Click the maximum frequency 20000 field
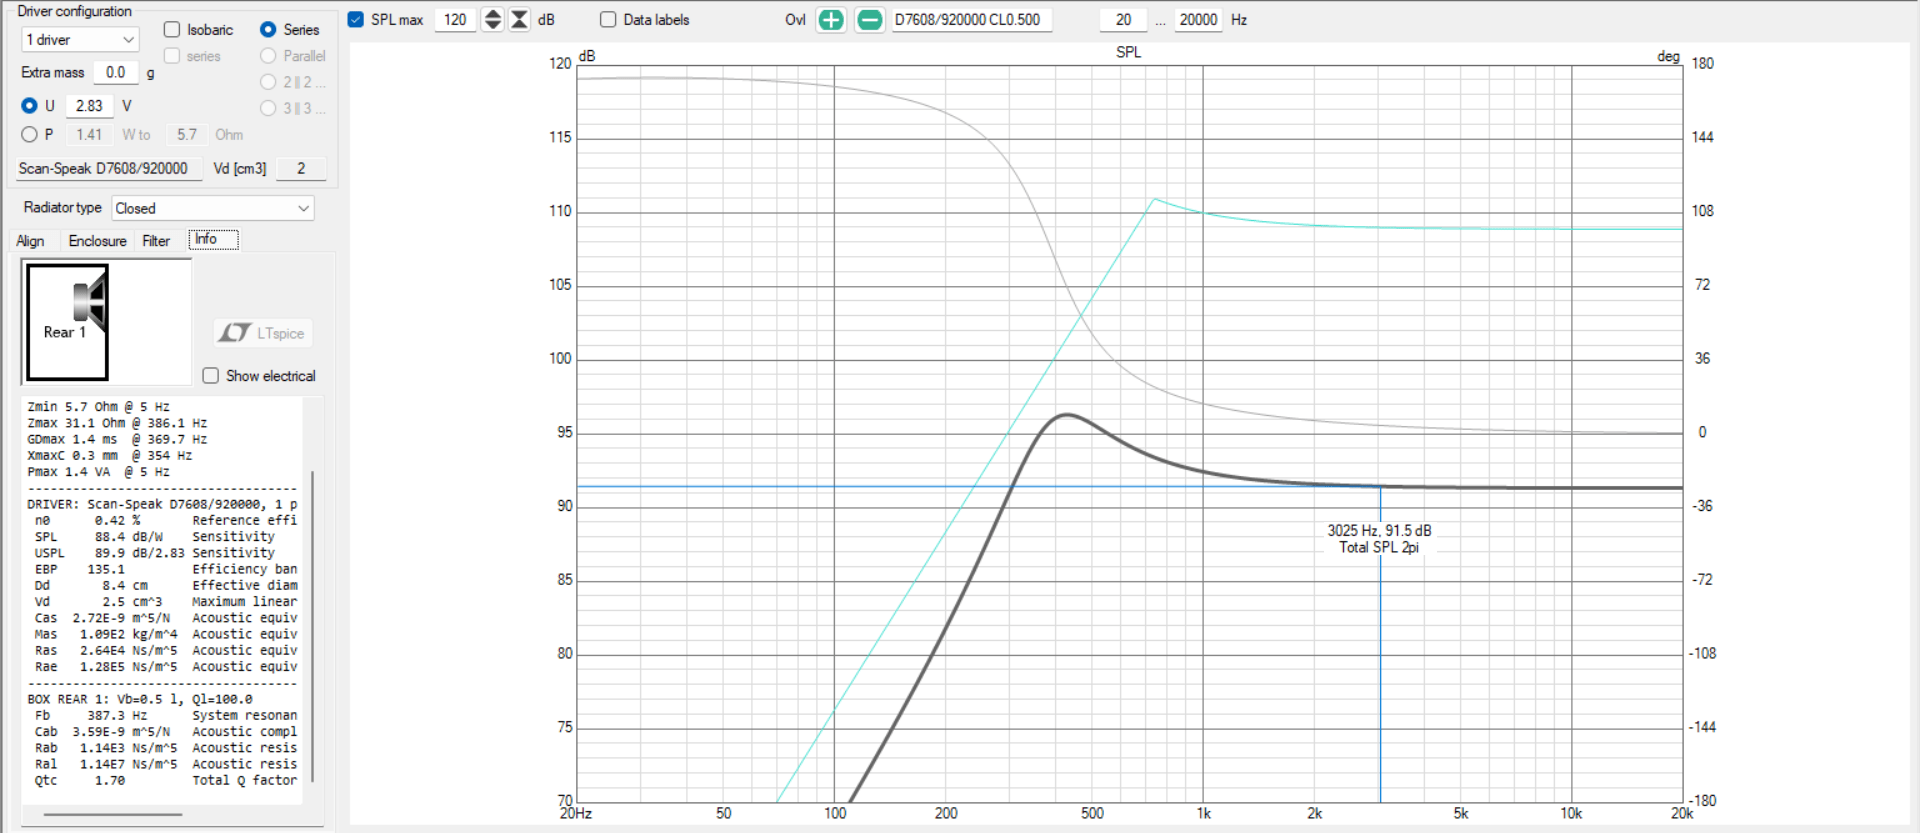The height and width of the screenshot is (833, 1920). point(1198,20)
